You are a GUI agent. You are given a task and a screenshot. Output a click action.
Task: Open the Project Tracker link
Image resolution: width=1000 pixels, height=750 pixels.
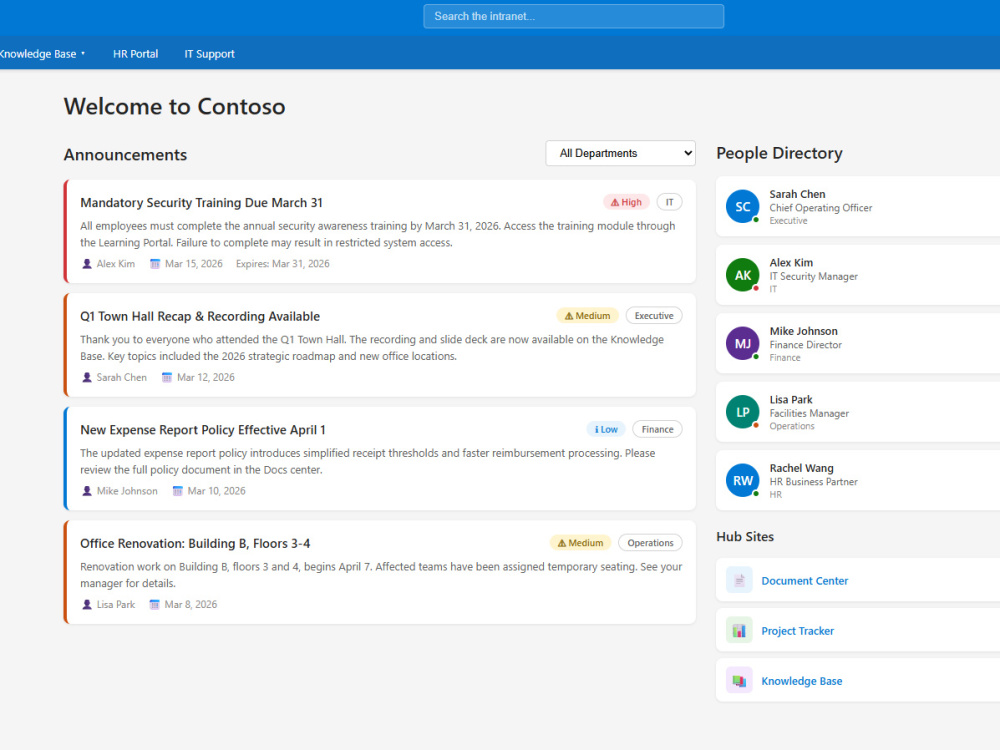point(798,631)
